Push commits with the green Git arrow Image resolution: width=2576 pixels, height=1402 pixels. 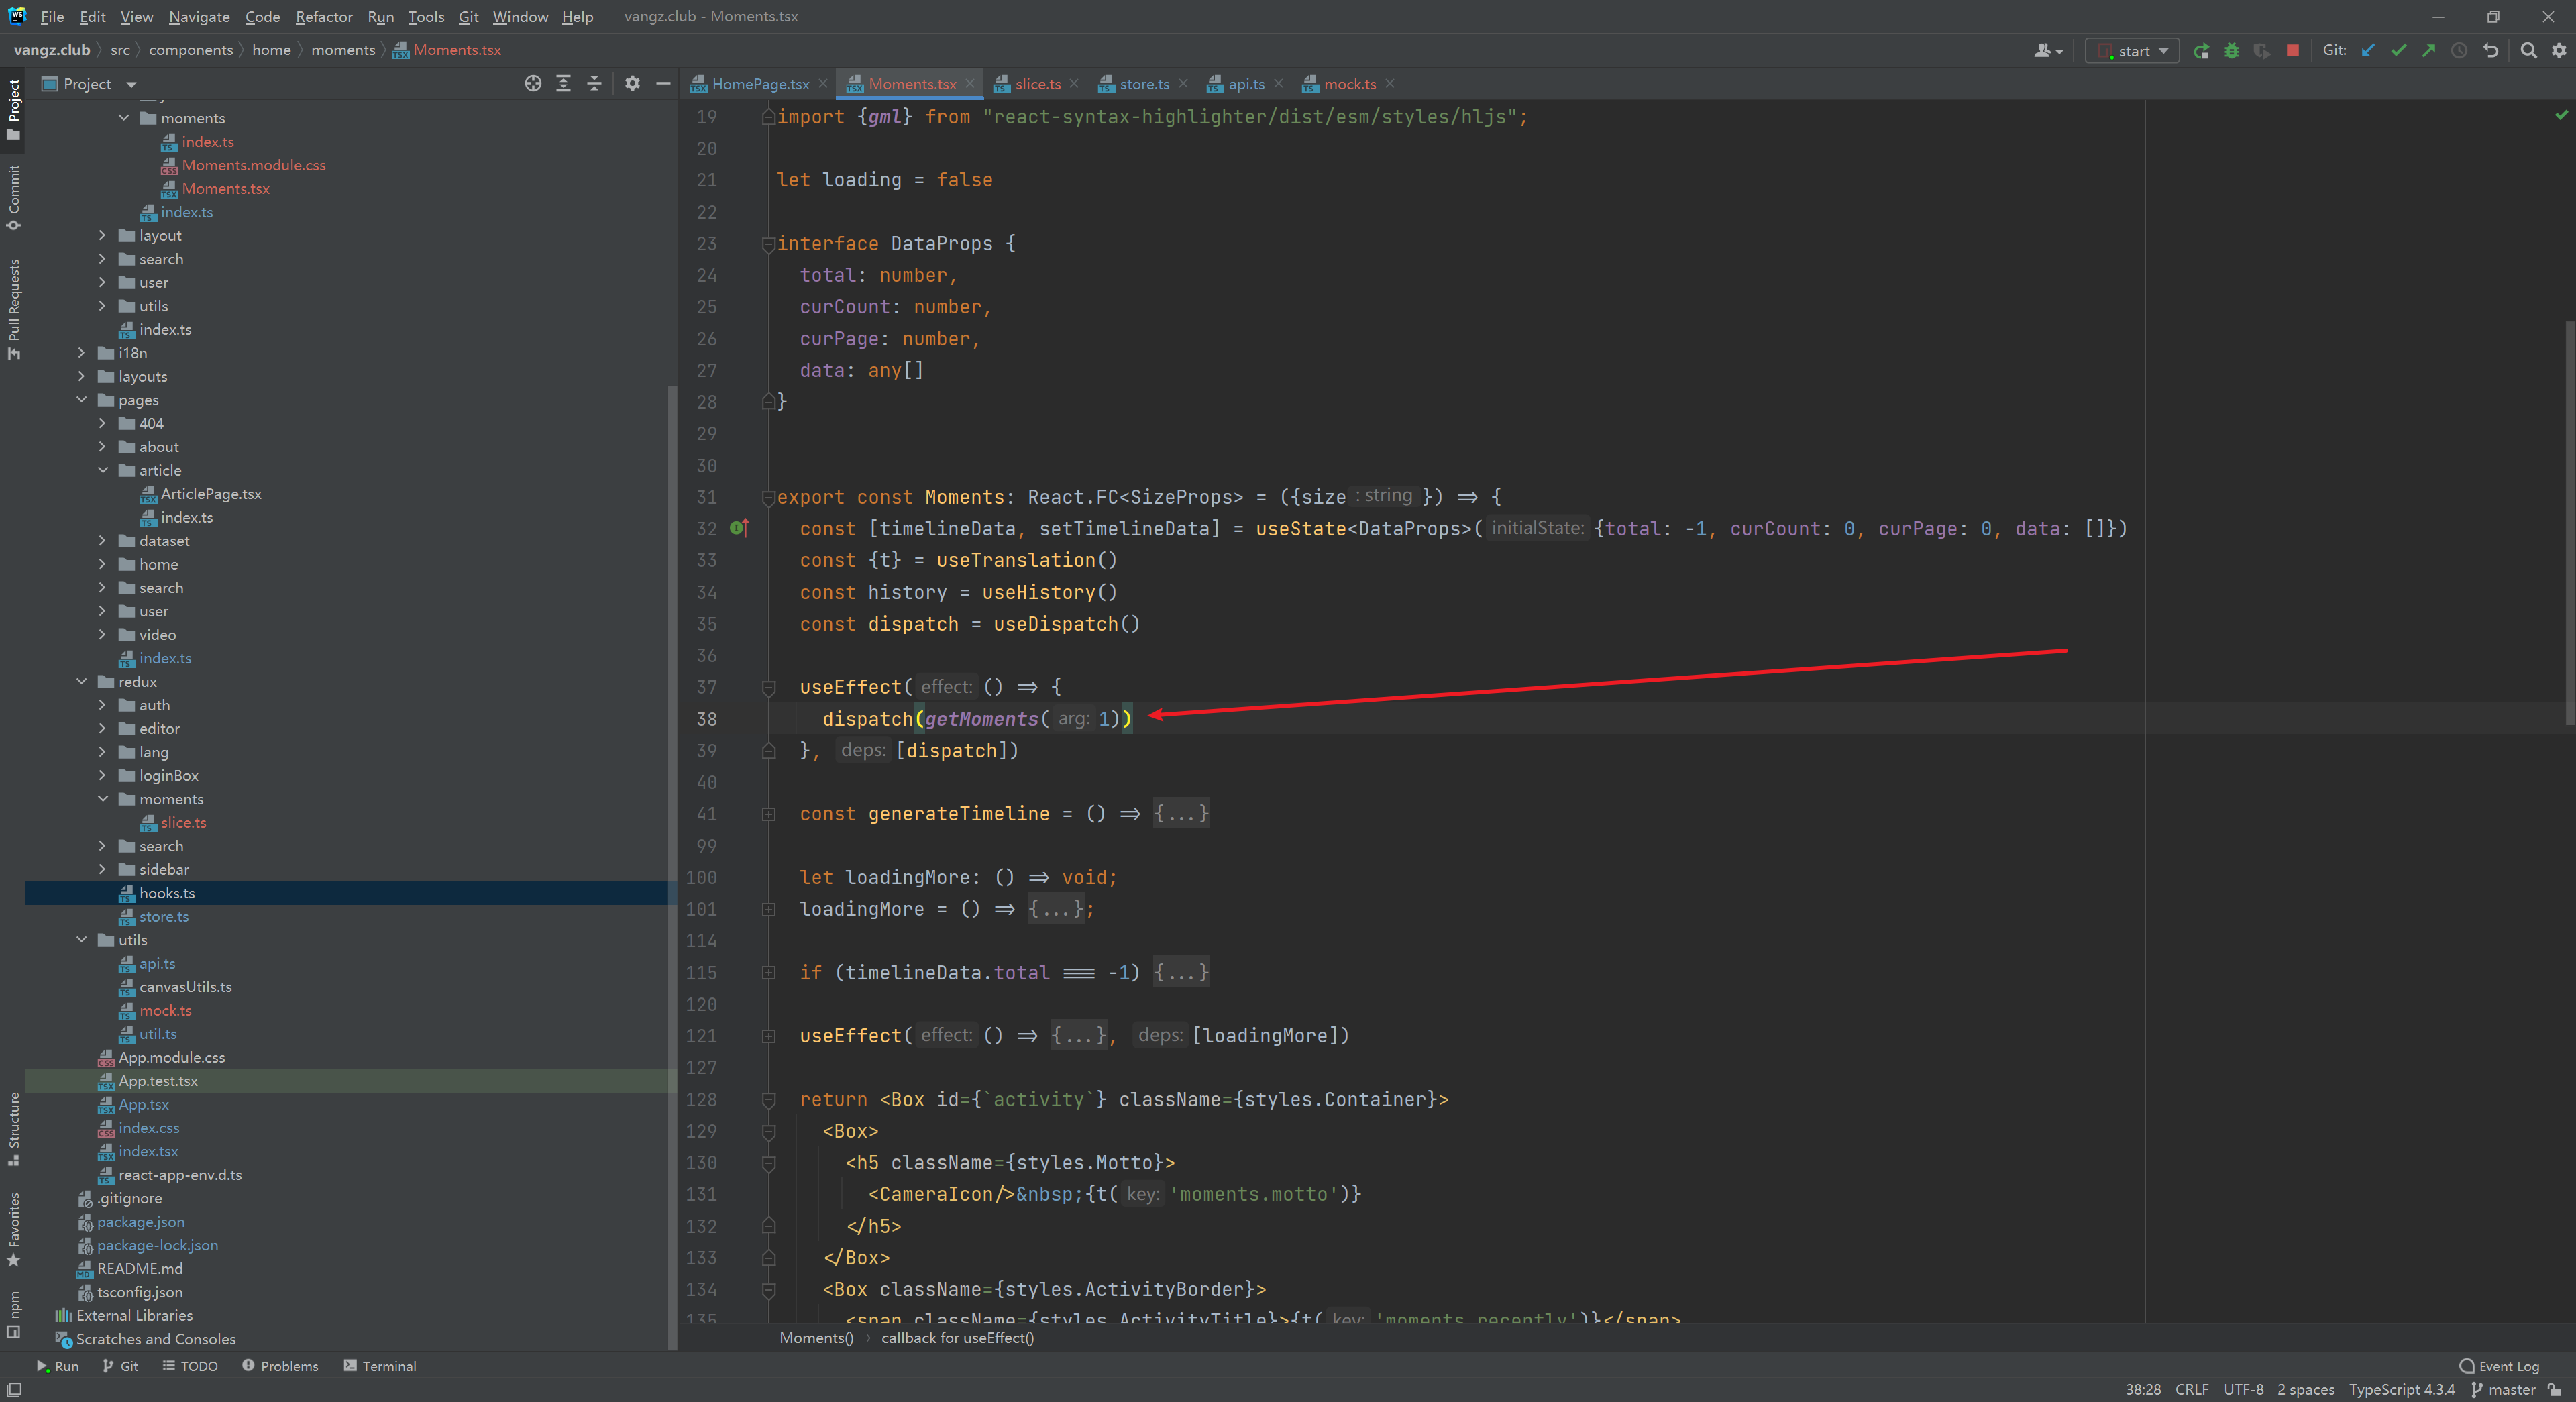click(2428, 50)
